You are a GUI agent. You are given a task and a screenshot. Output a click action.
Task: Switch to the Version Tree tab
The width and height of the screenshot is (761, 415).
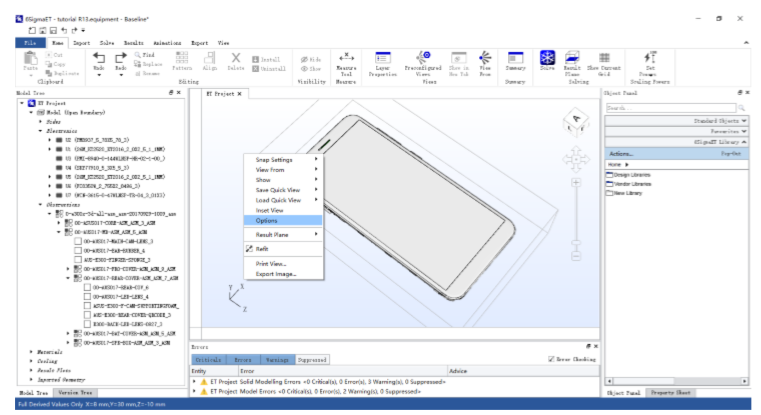click(x=67, y=393)
